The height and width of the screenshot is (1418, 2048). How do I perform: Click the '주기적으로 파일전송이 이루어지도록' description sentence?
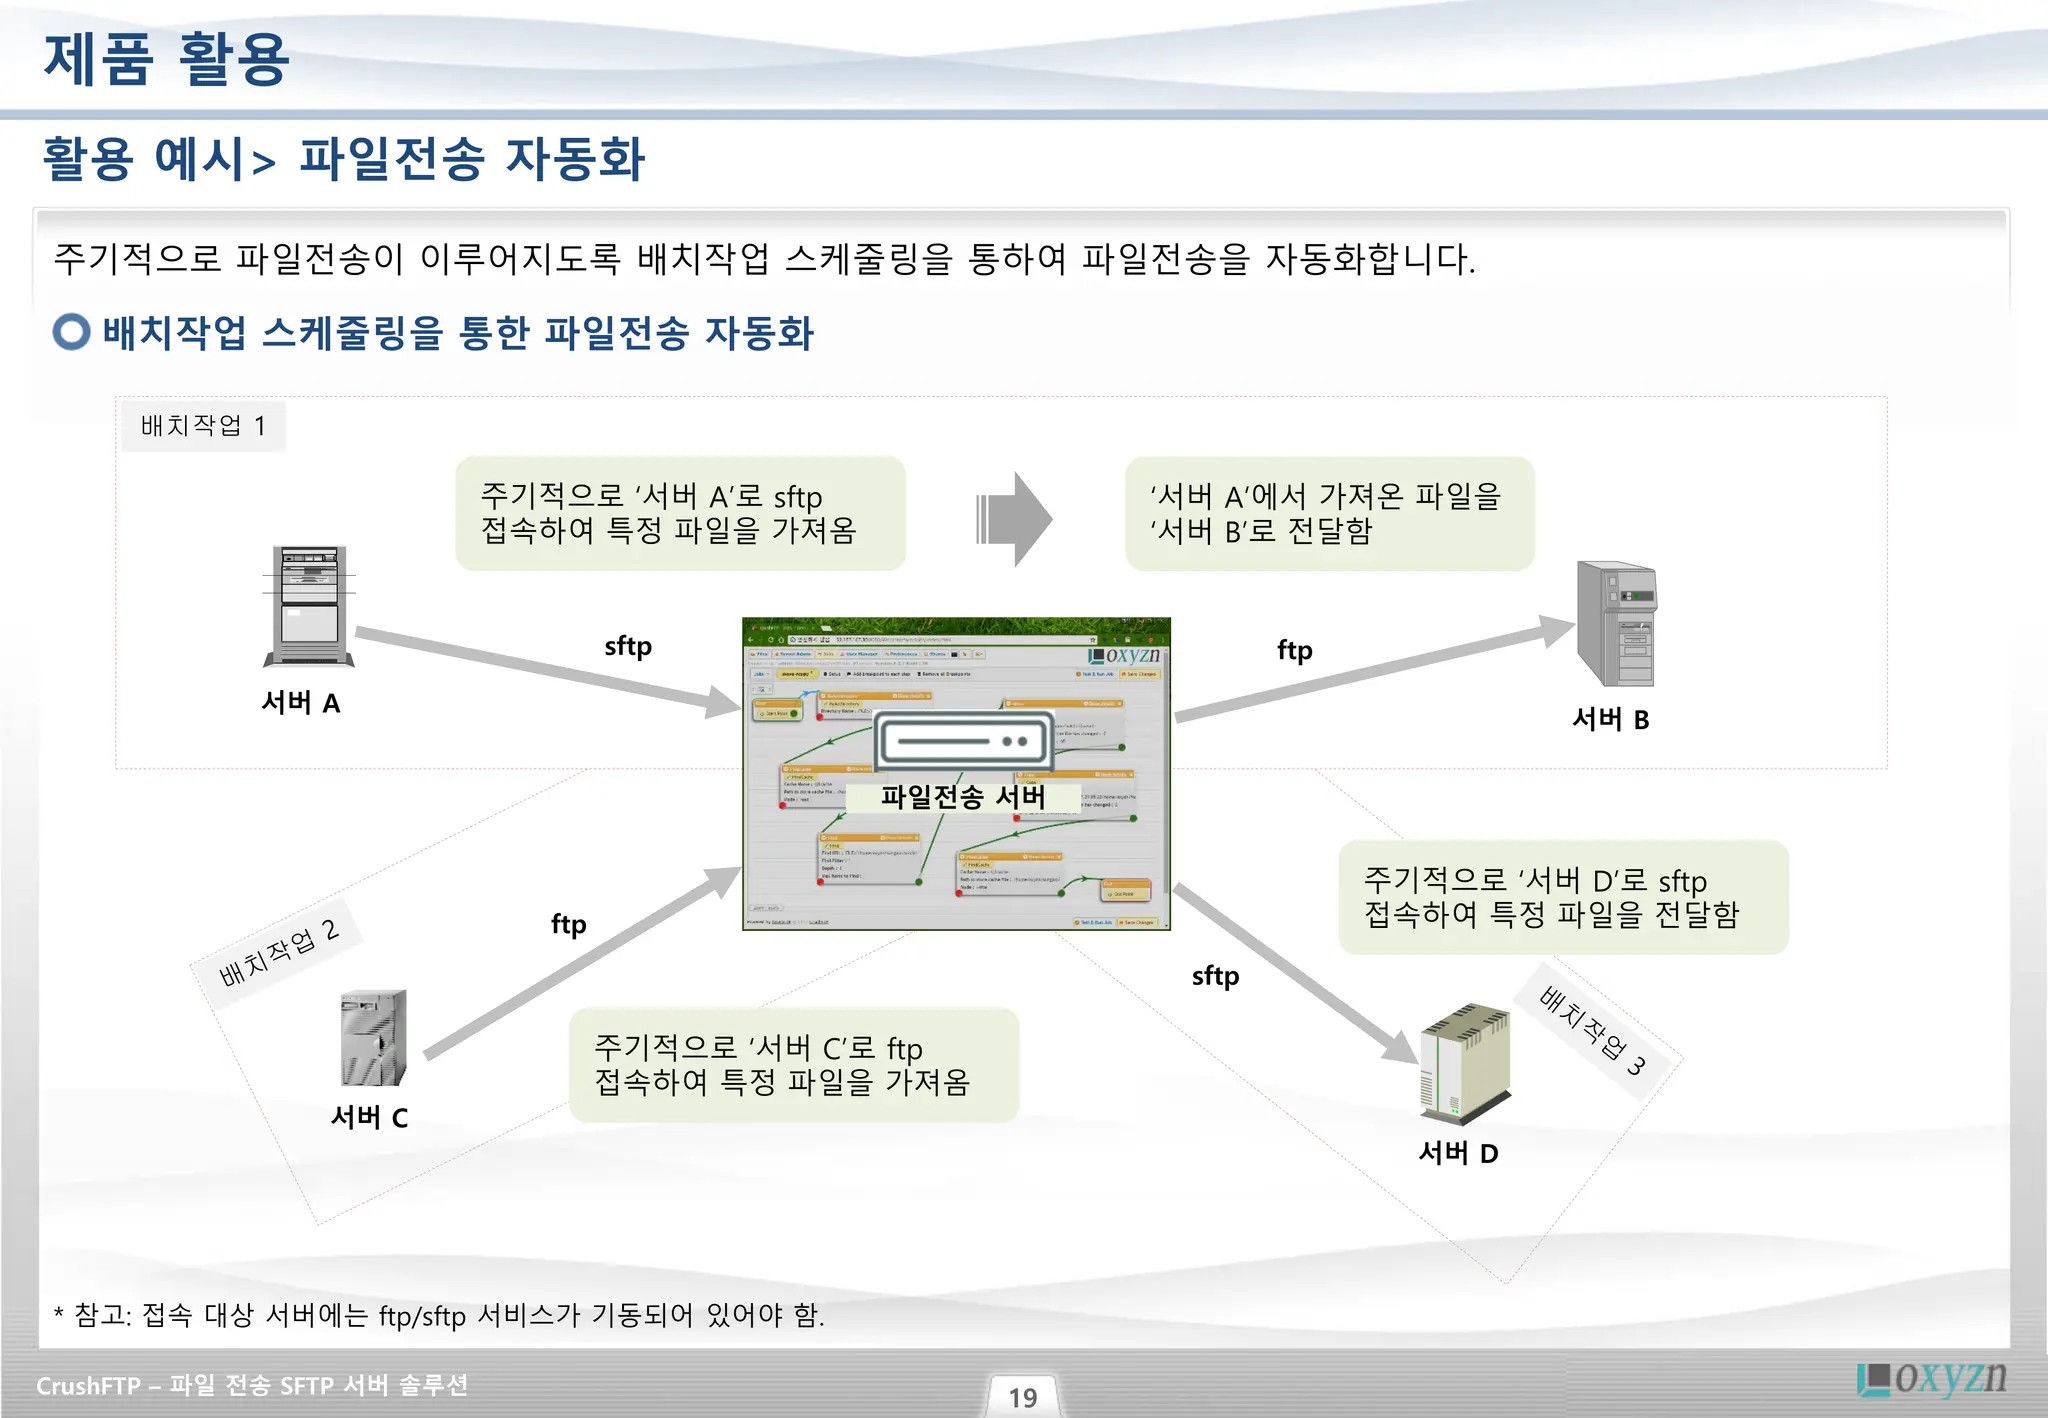pos(764,259)
